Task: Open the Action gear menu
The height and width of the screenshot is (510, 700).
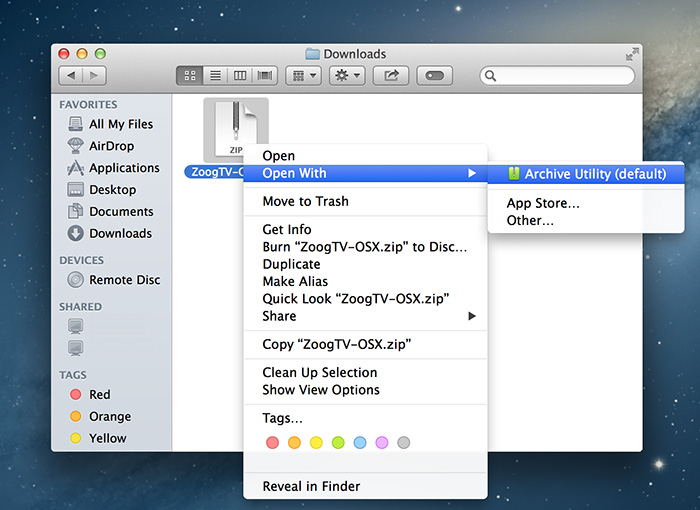Action: [x=347, y=75]
